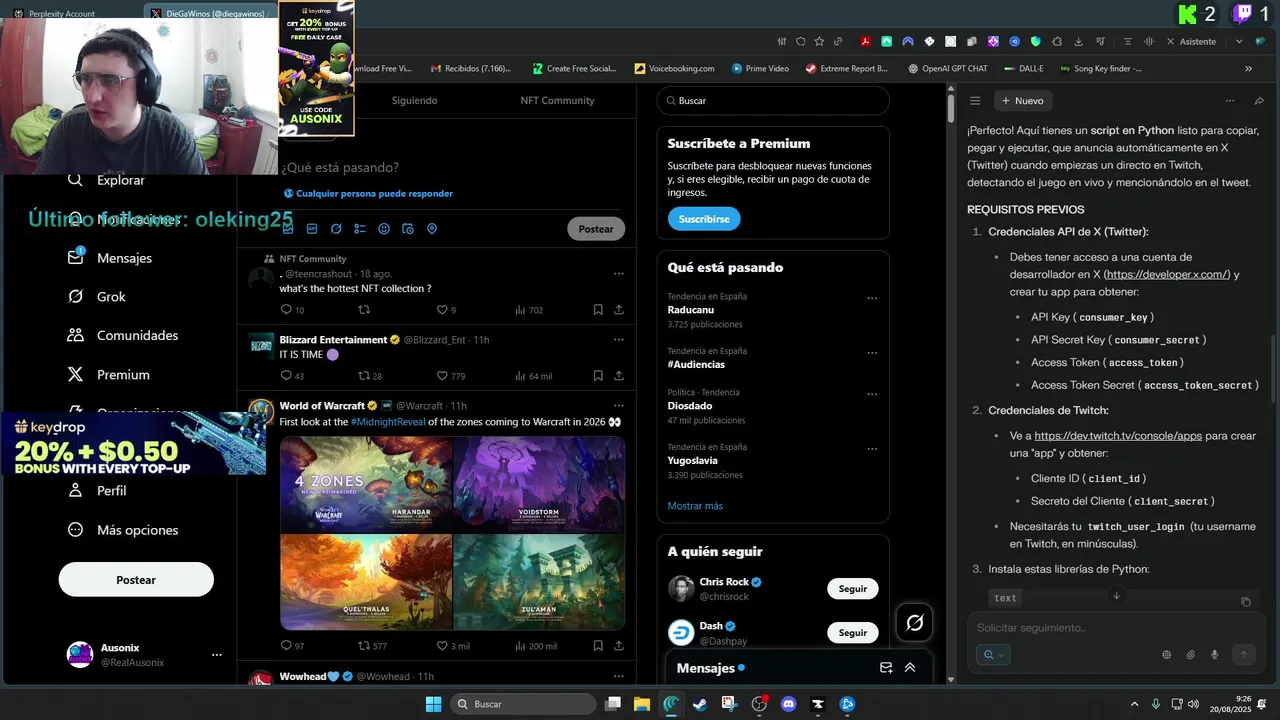Open Mensajes in the X sidebar
1280x720 pixels.
pos(110,258)
